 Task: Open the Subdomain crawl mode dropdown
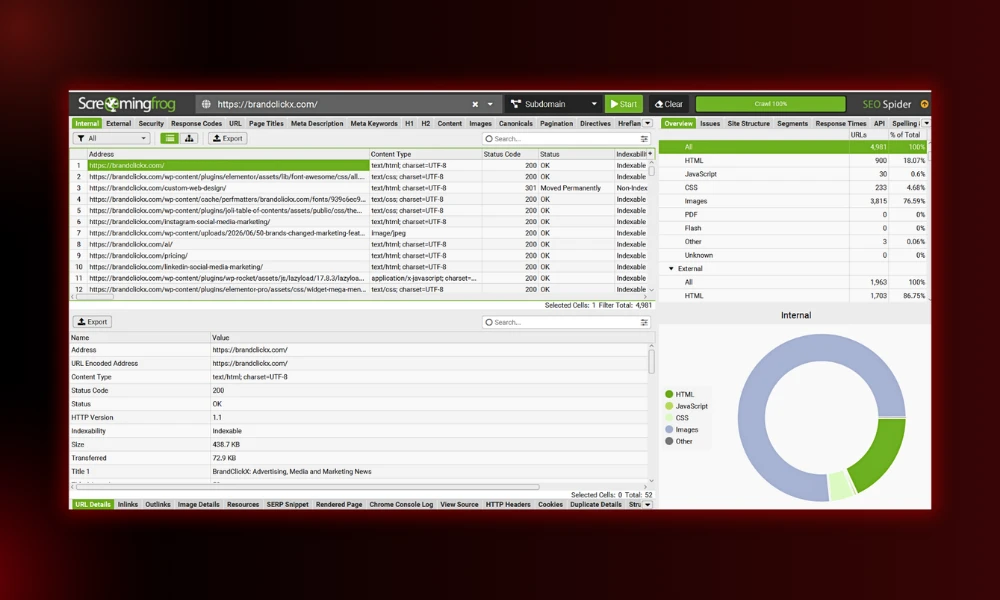[553, 104]
